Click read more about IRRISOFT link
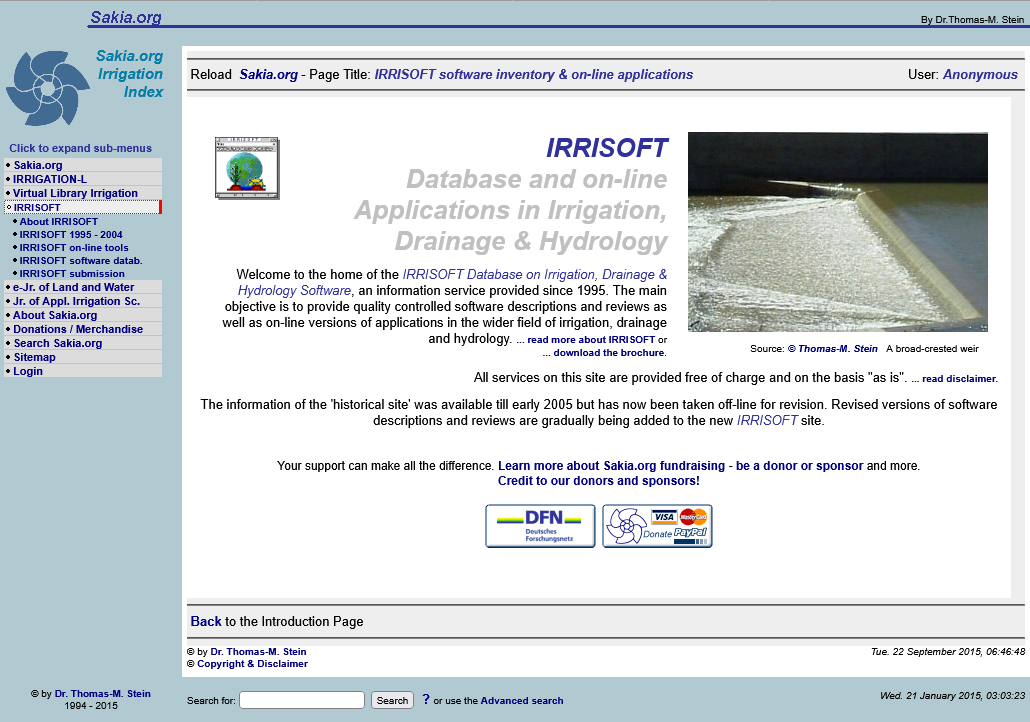 tap(586, 340)
